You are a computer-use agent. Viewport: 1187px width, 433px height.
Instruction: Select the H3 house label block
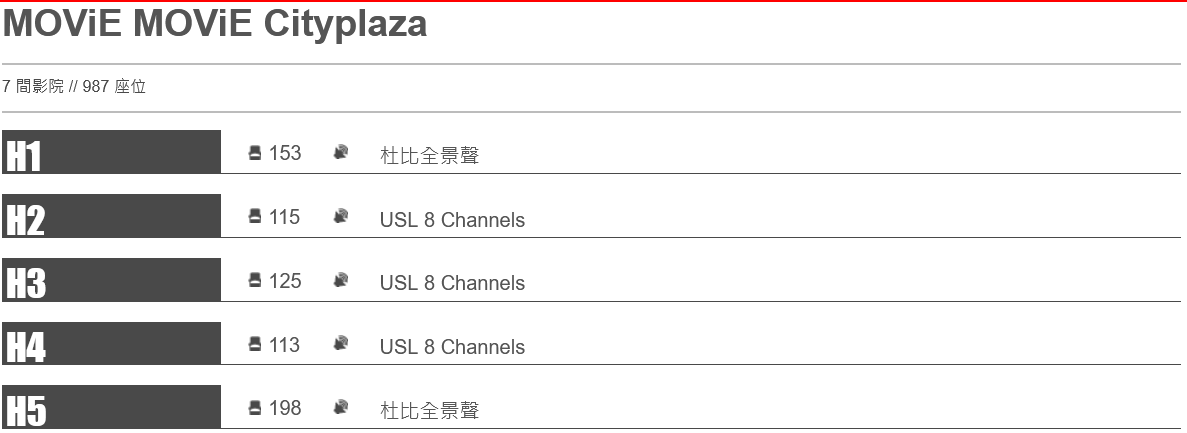pyautogui.click(x=111, y=280)
